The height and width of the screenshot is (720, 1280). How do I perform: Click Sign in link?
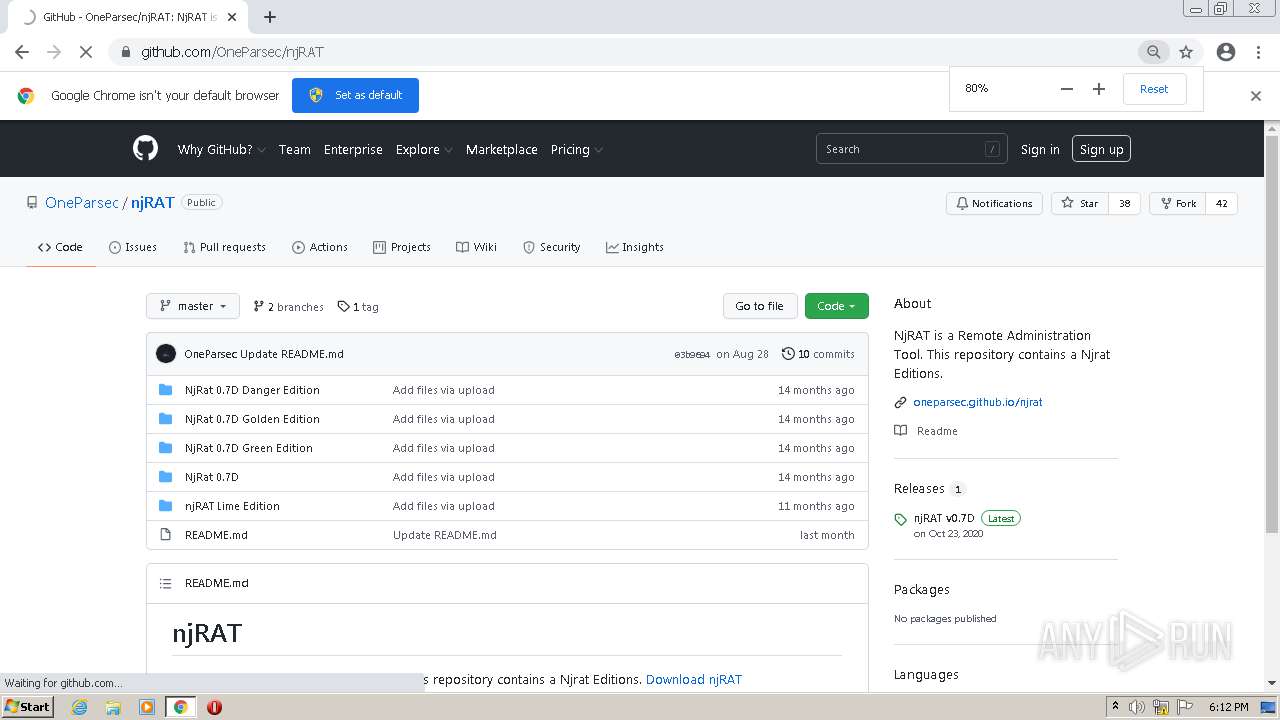[x=1040, y=149]
